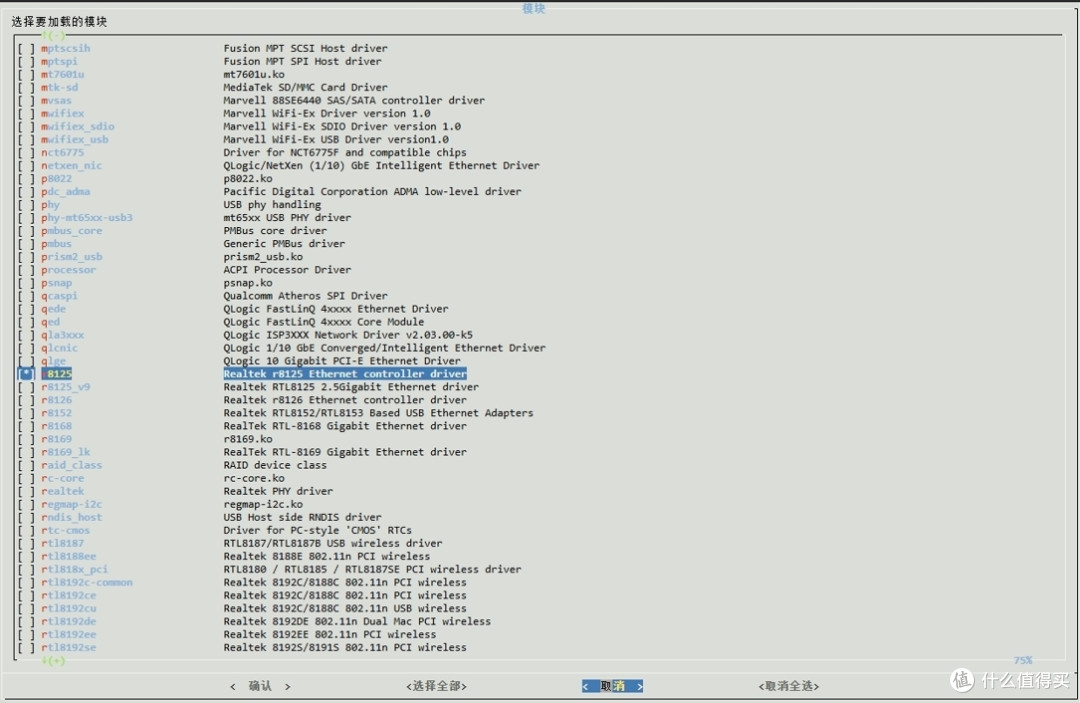
Task: Click the 取消全选 deselect all button
Action: 789,686
